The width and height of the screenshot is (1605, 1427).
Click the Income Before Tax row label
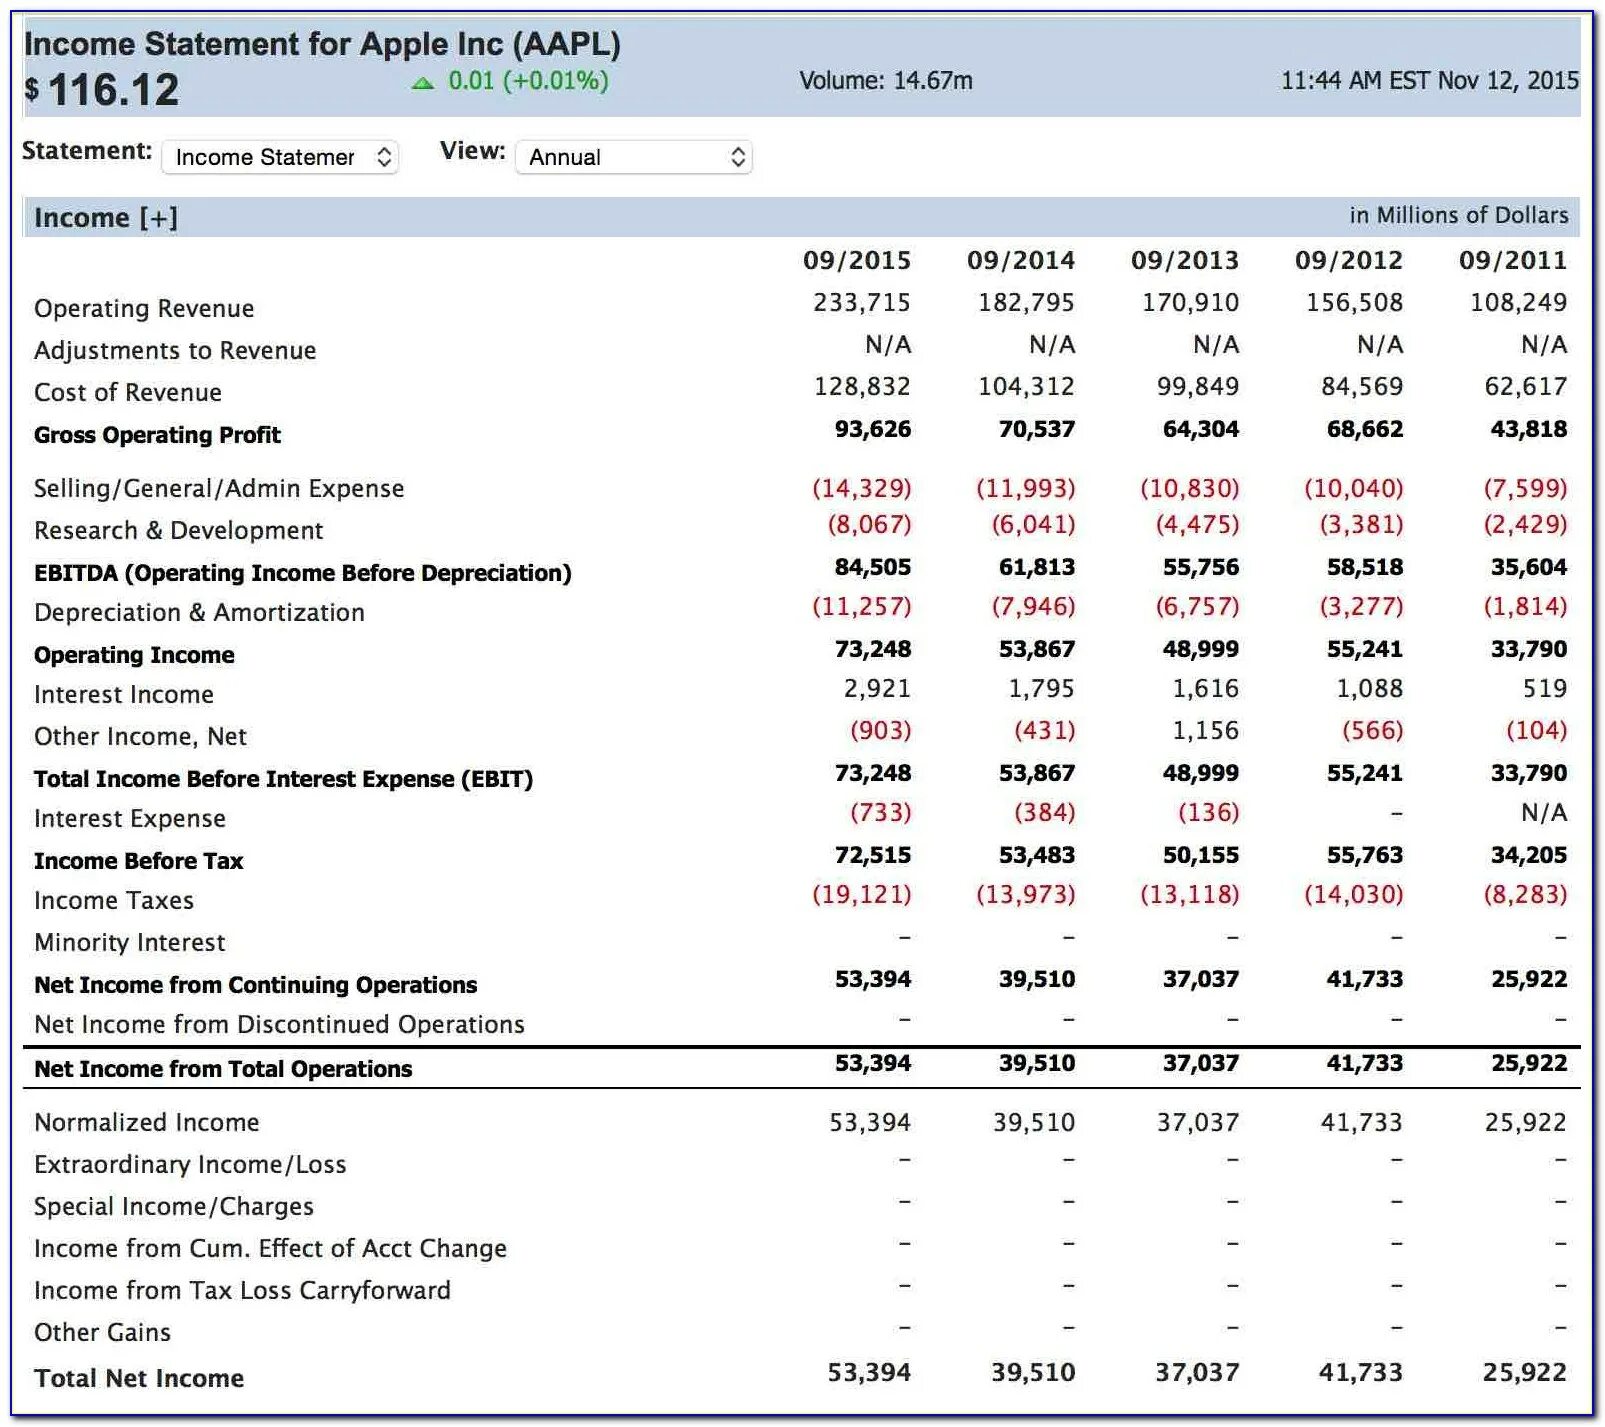(x=139, y=861)
